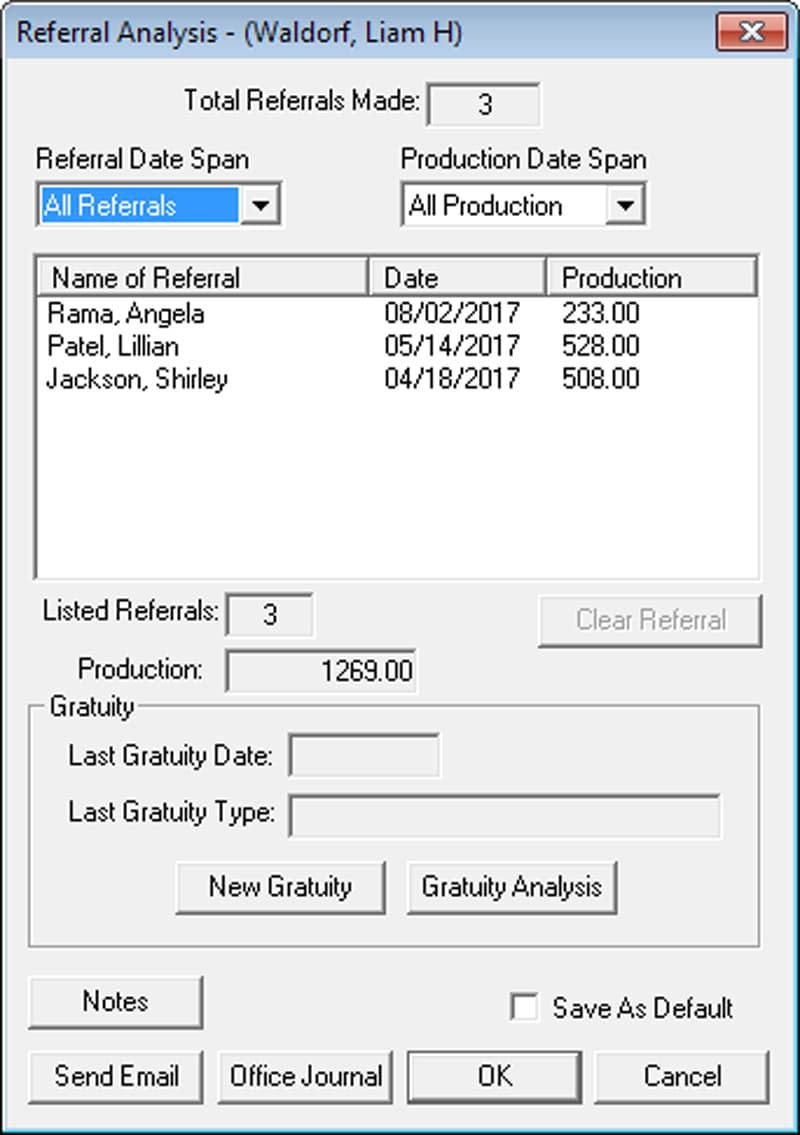Viewport: 800px width, 1135px height.
Task: Open the Office Journal
Action: pos(305,1076)
